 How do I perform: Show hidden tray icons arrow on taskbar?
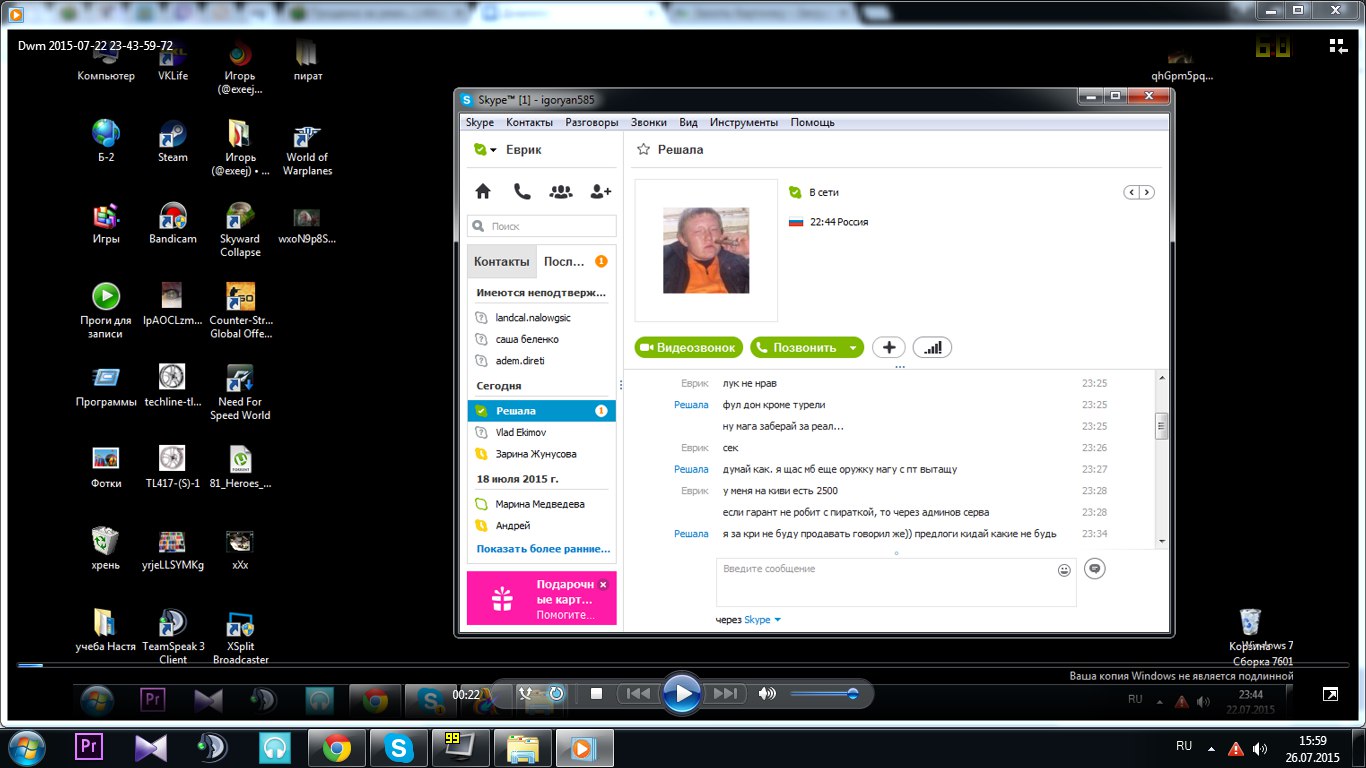click(x=1211, y=748)
